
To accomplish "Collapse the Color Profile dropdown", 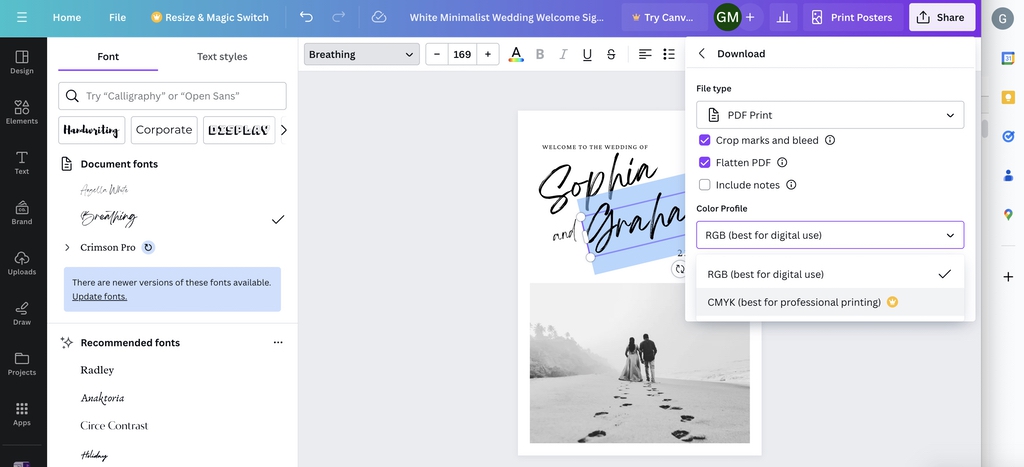I will click(829, 235).
